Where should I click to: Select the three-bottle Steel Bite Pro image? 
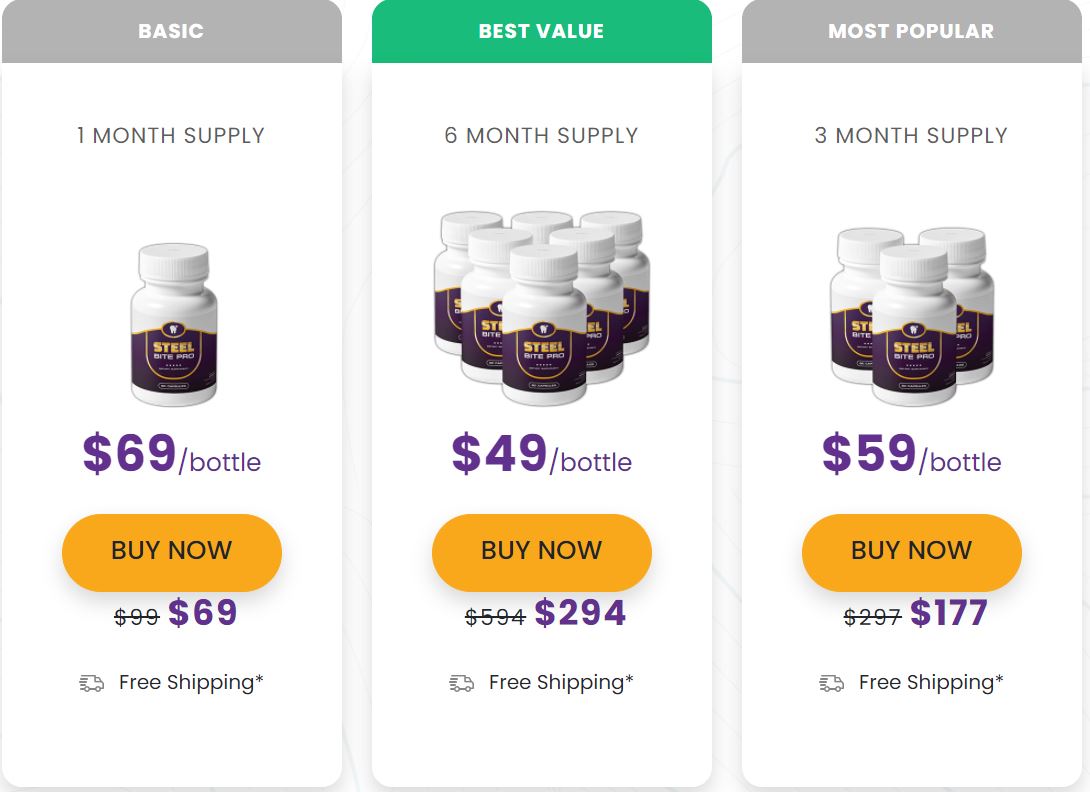[912, 316]
